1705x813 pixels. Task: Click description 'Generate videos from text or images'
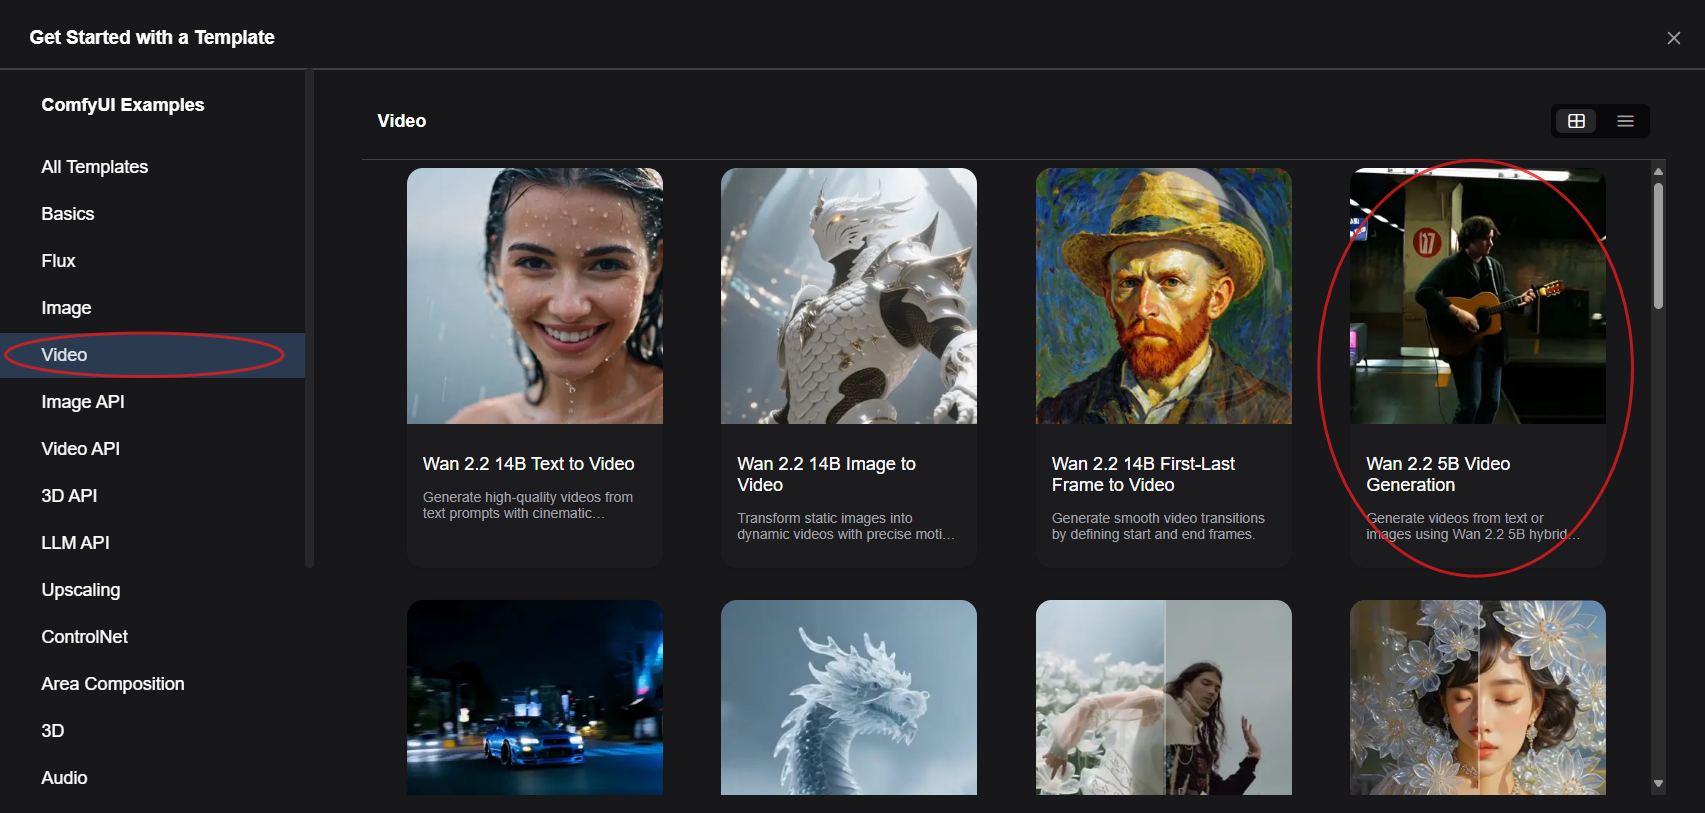coord(1472,526)
